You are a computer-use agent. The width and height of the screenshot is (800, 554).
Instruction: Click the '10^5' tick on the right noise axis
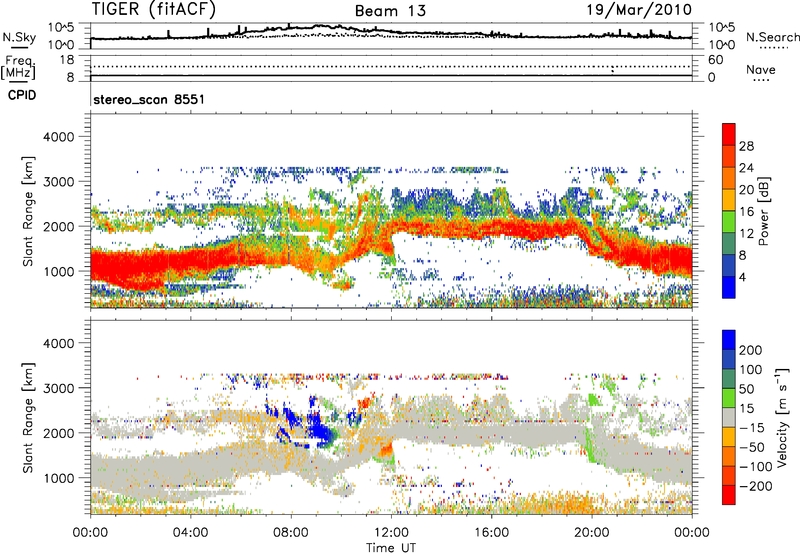(x=721, y=28)
